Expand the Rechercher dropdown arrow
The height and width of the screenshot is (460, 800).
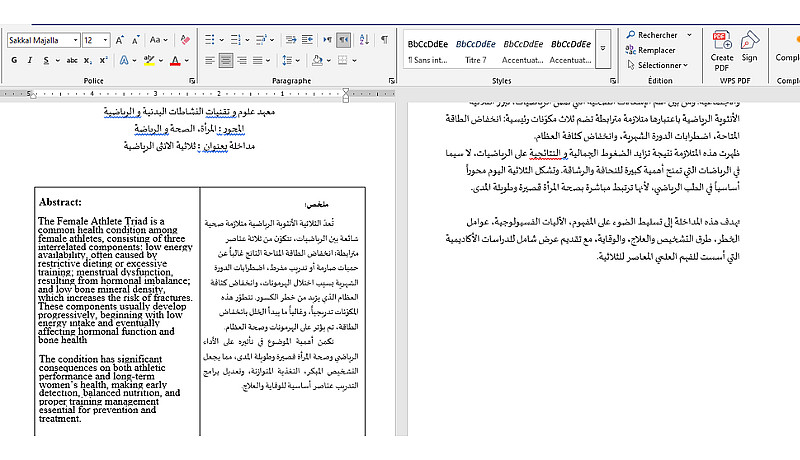pos(689,35)
